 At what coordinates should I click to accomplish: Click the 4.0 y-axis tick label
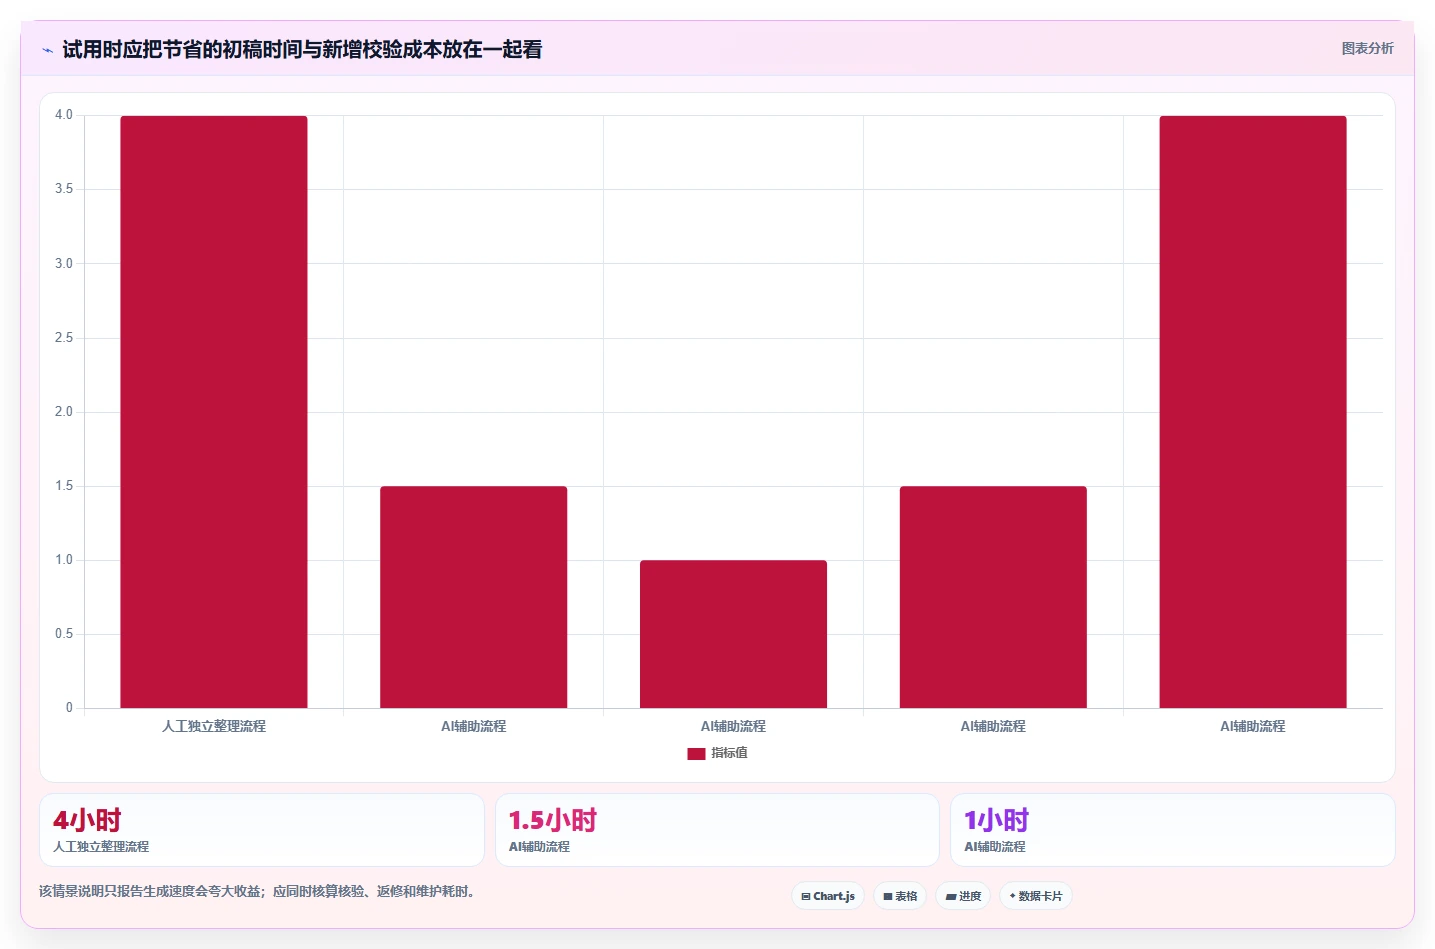(64, 115)
